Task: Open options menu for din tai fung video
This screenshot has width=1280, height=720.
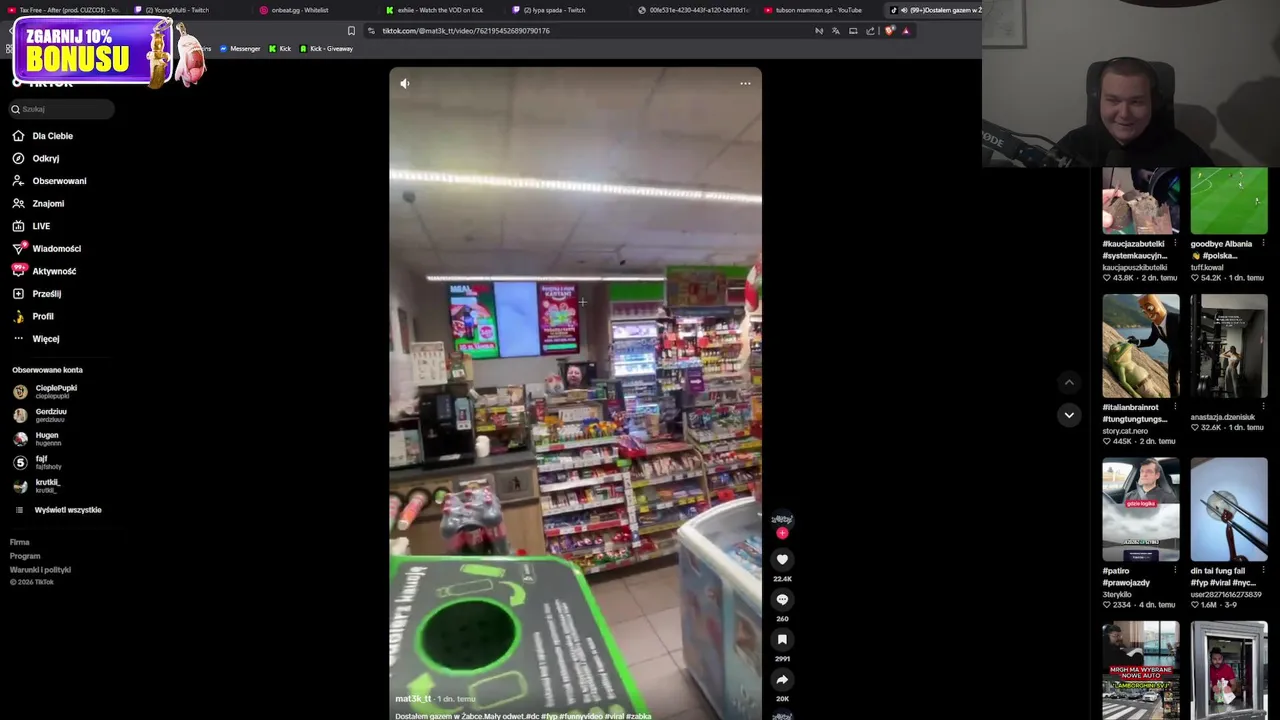Action: click(x=1263, y=571)
